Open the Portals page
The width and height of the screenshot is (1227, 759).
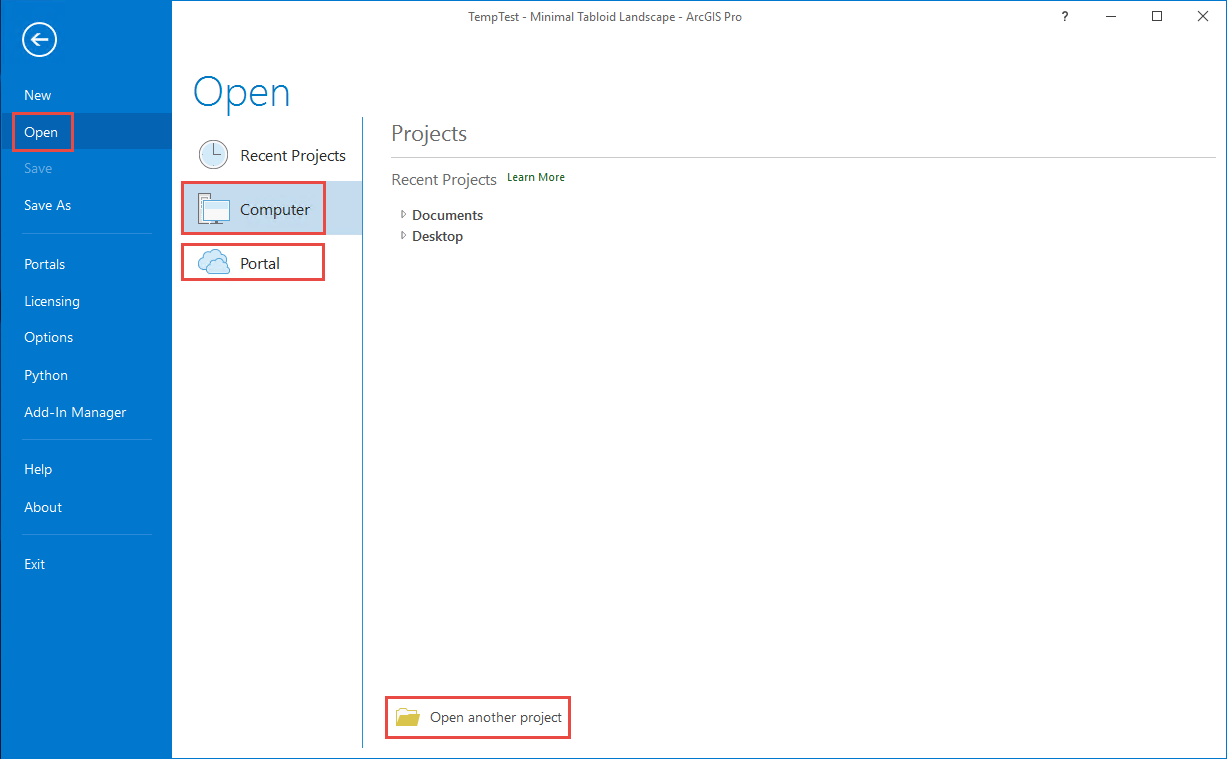tap(45, 264)
